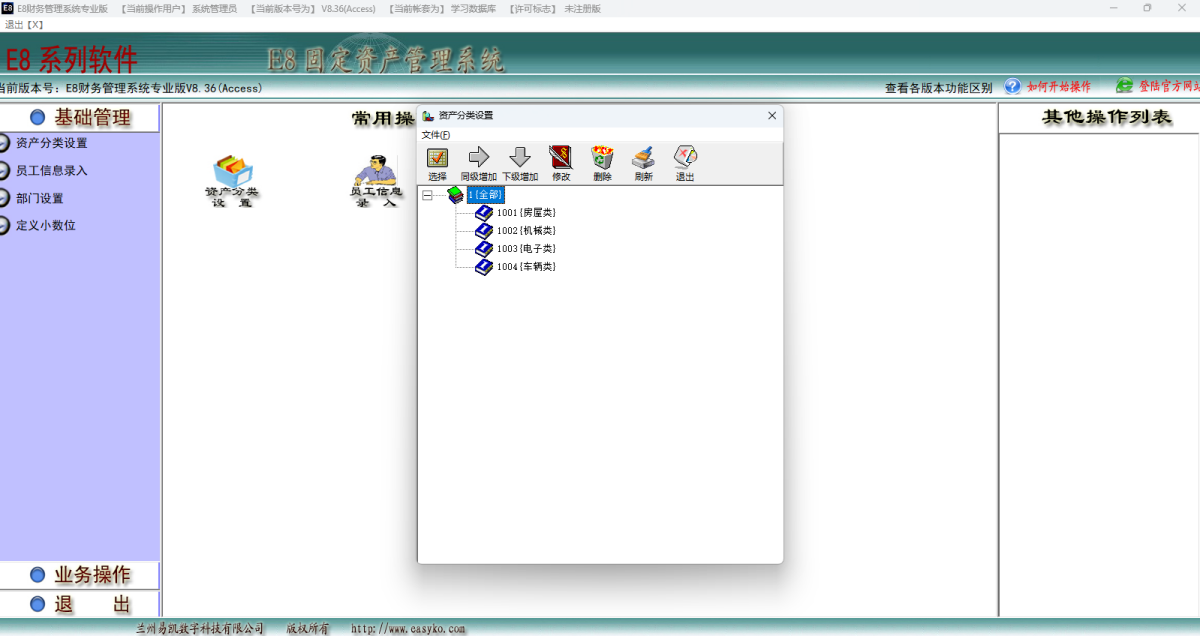This screenshot has width=1200, height=636.
Task: Click the 同级增加 right-arrow icon
Action: pos(478,158)
